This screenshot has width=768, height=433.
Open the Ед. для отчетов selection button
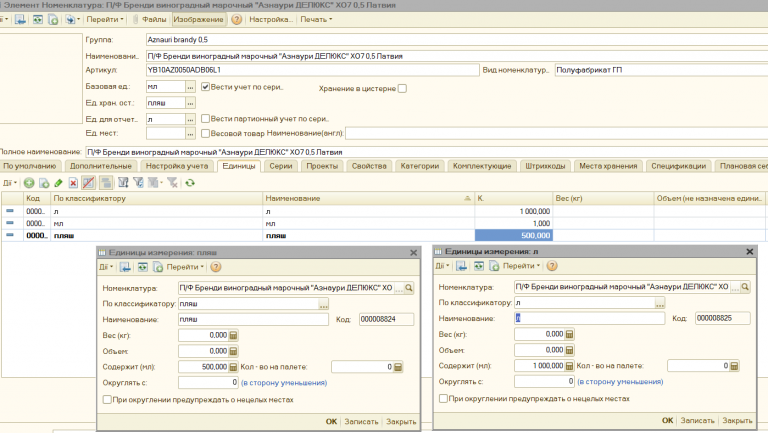click(191, 119)
